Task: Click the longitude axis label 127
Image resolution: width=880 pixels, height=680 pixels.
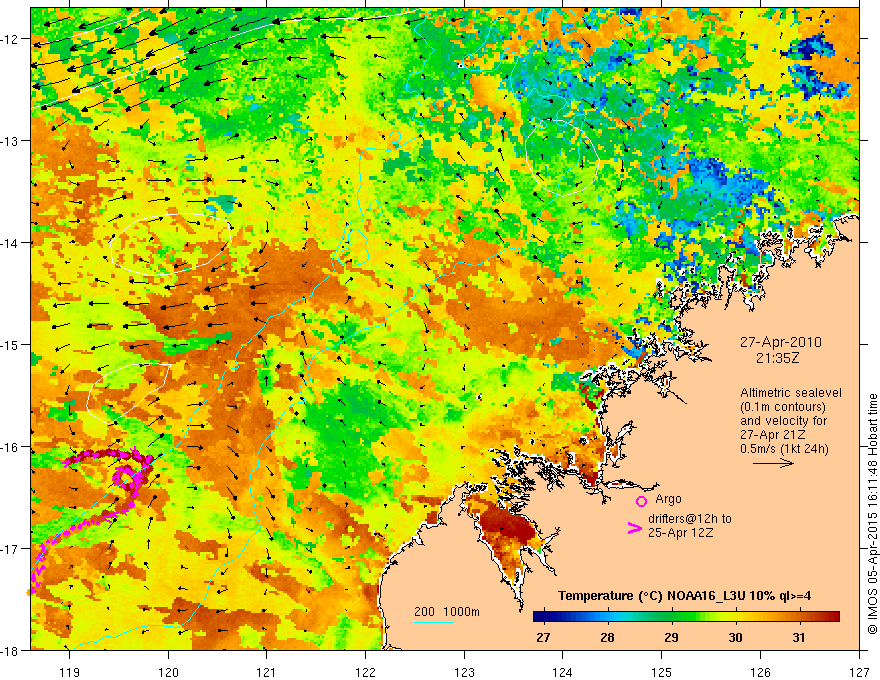Action: [x=859, y=672]
